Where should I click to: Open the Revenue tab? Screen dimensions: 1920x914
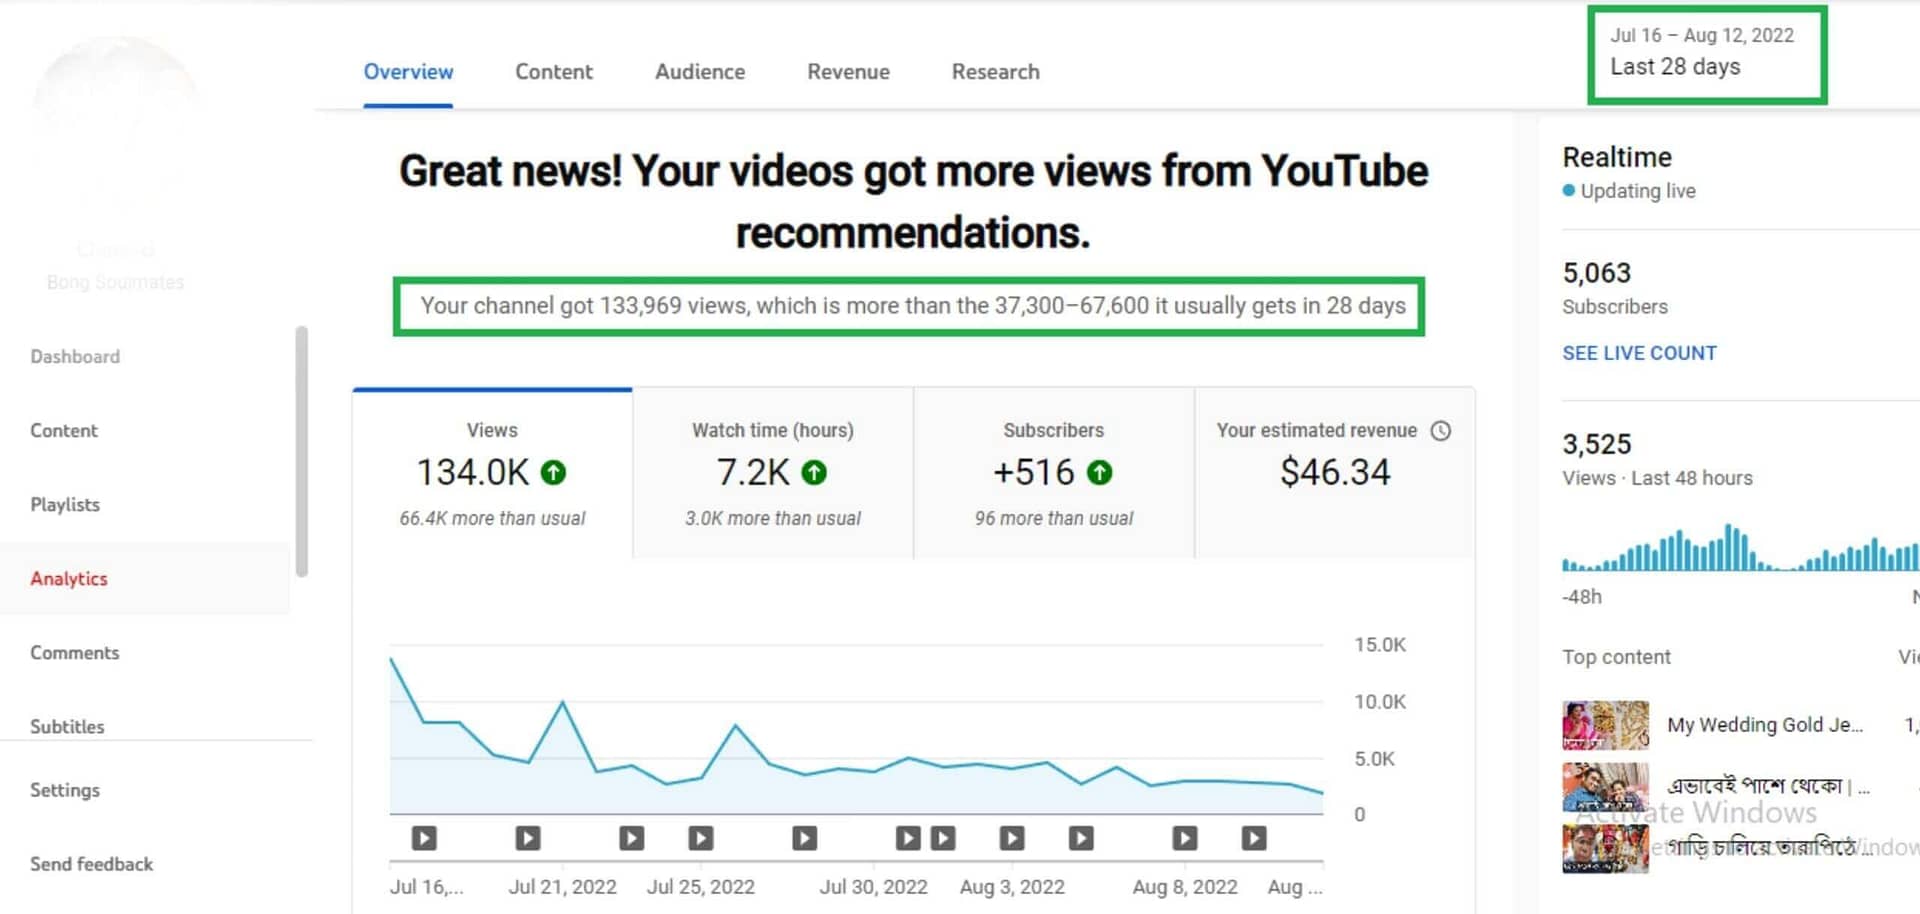tap(848, 72)
